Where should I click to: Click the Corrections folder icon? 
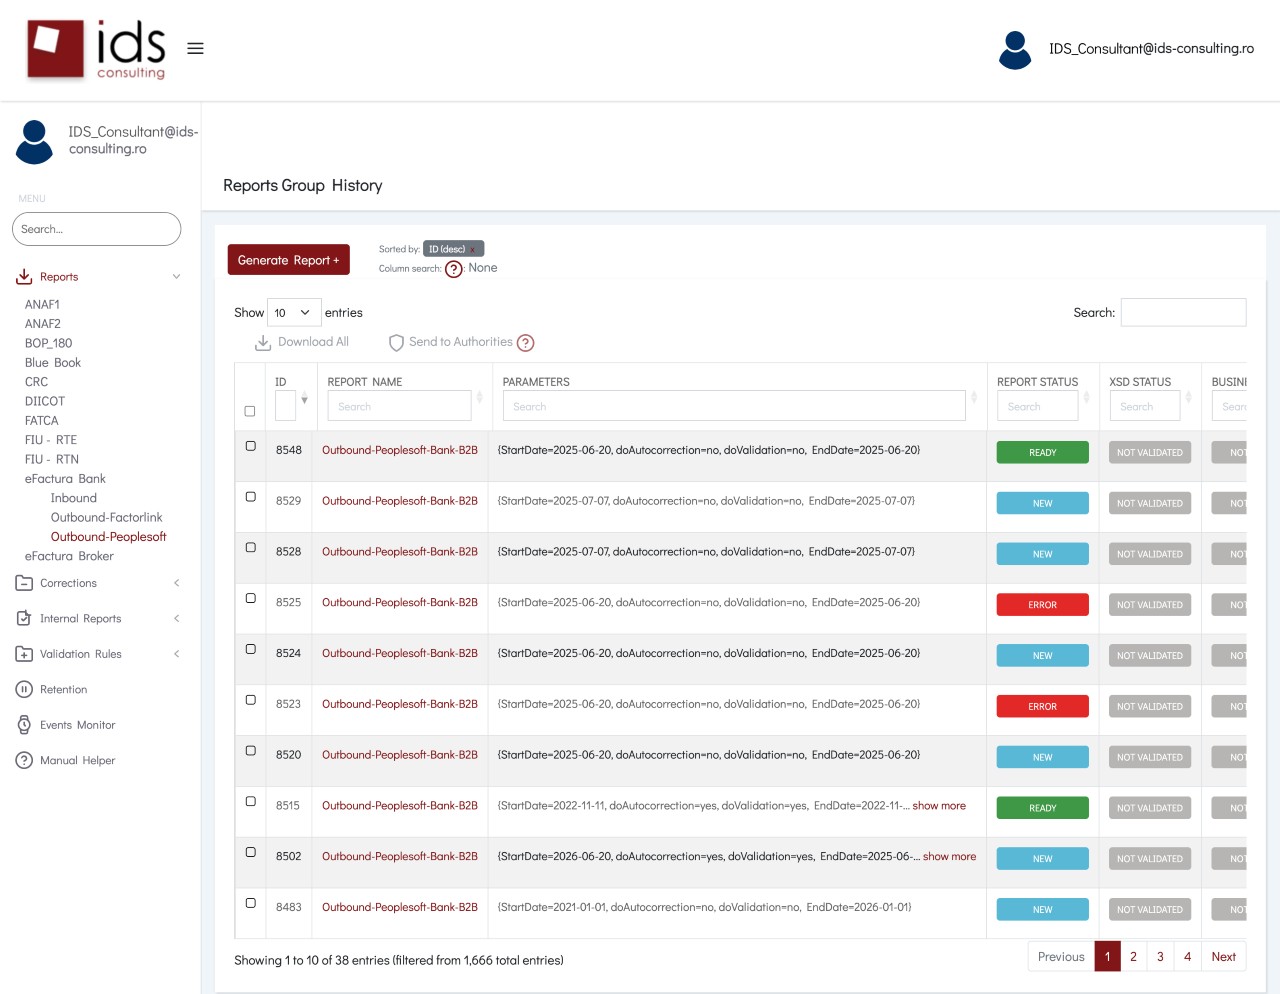click(x=24, y=583)
